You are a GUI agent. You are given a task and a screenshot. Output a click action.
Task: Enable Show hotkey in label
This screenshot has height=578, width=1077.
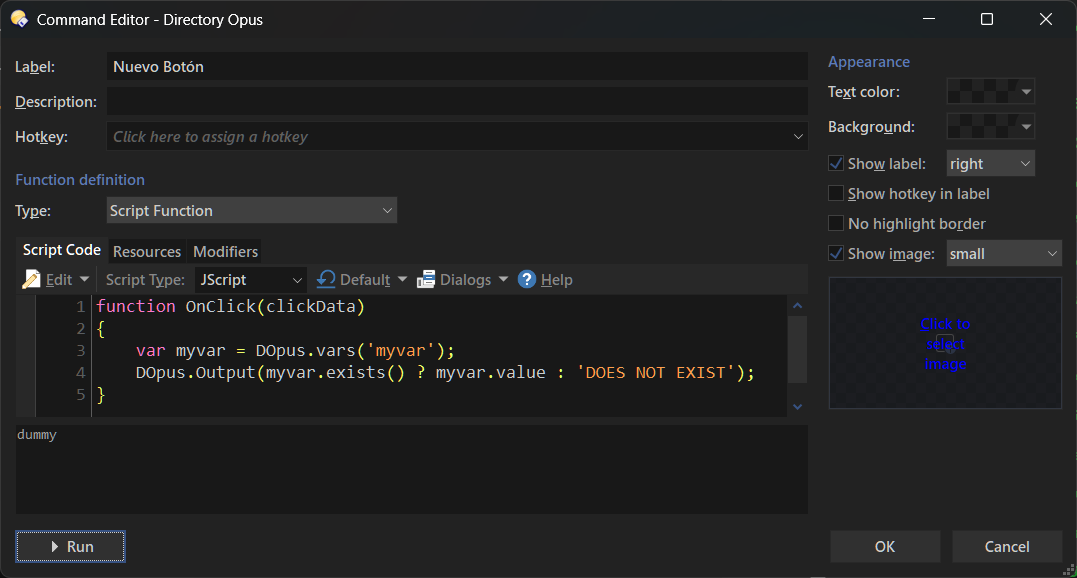coord(836,194)
